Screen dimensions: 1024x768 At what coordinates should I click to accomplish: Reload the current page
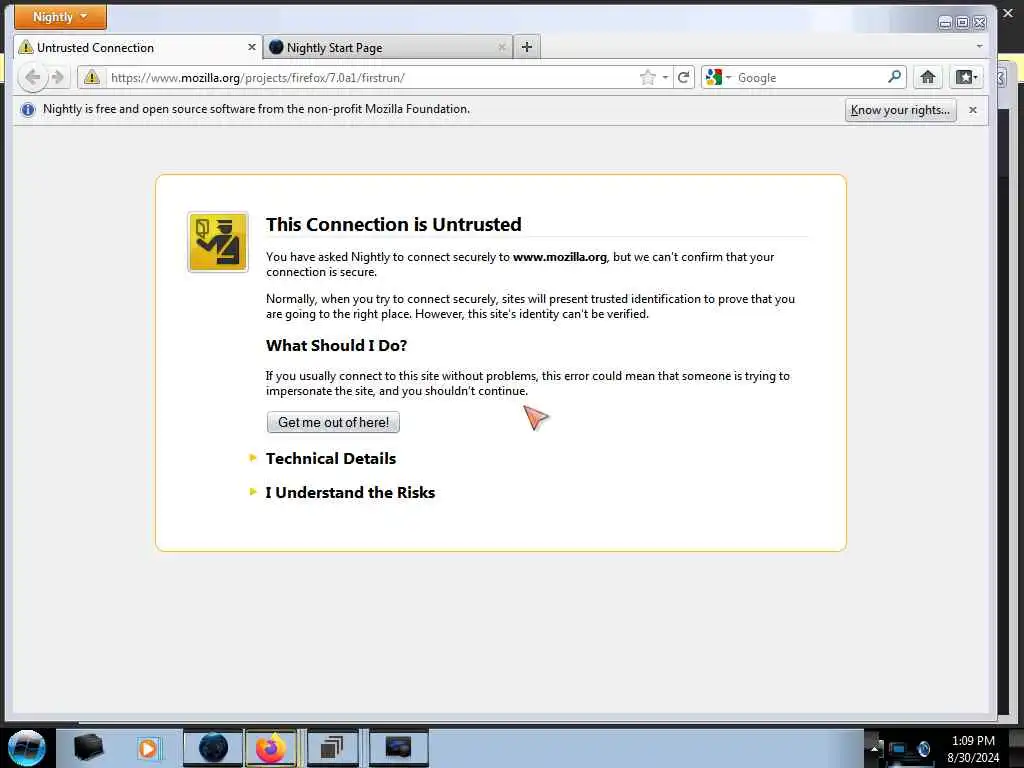(683, 78)
